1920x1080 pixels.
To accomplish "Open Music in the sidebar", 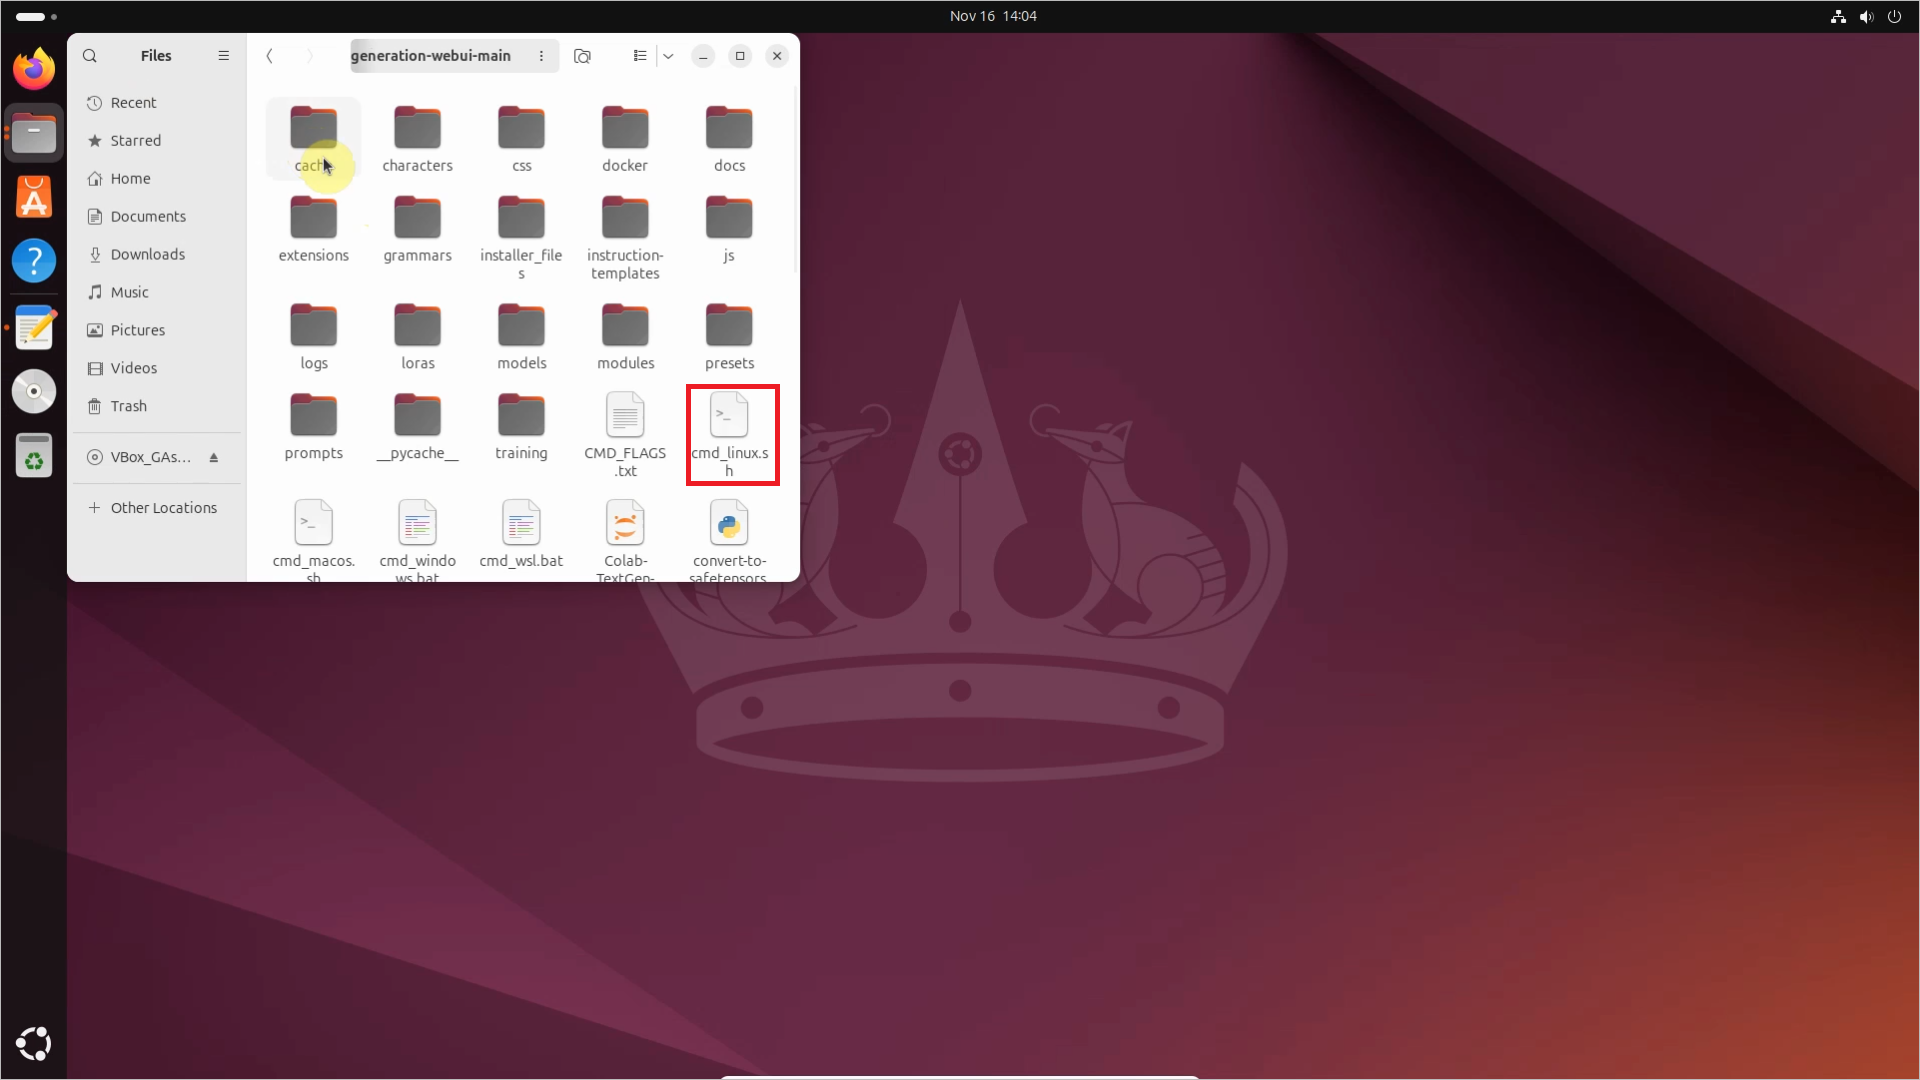I will (157, 293).
